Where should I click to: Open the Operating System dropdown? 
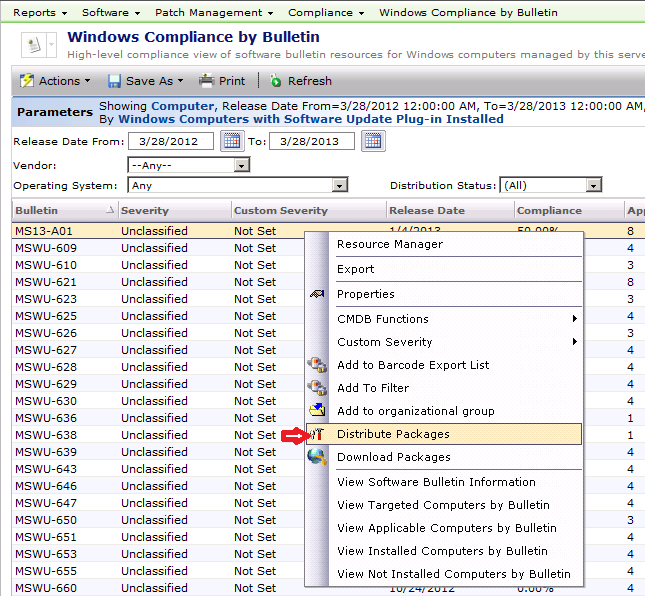[339, 186]
